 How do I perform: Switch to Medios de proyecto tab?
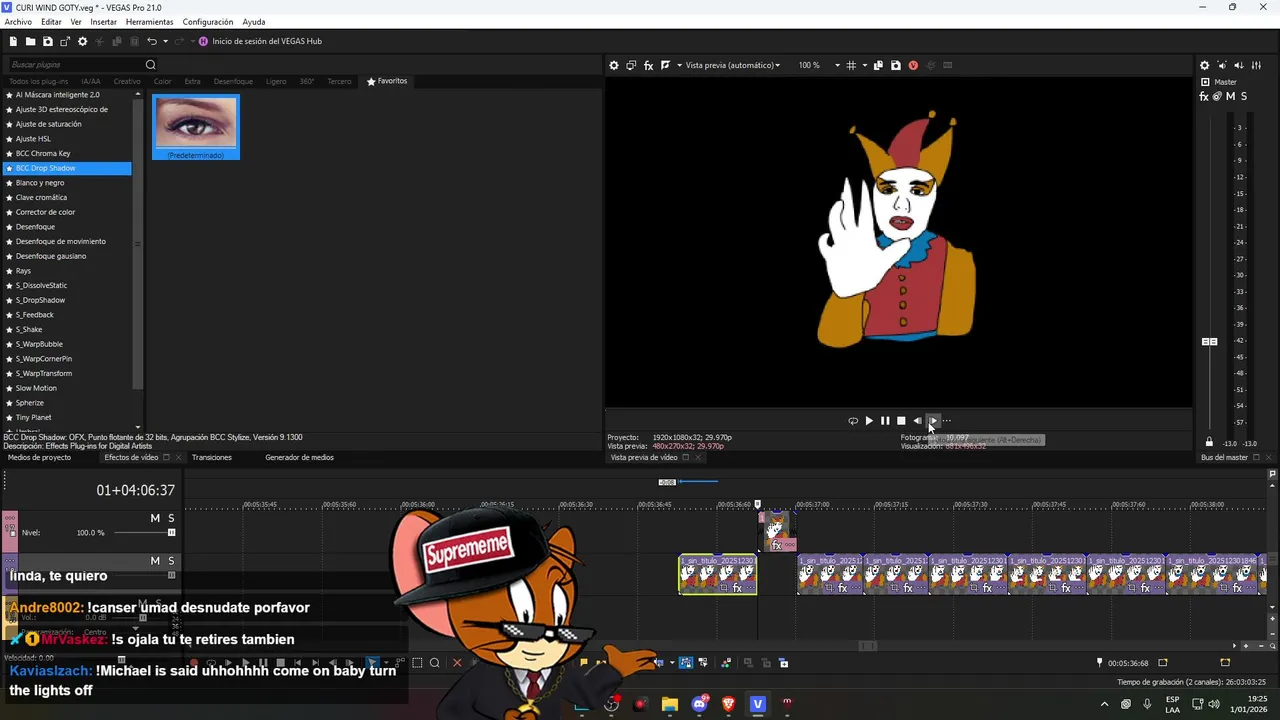(x=40, y=457)
